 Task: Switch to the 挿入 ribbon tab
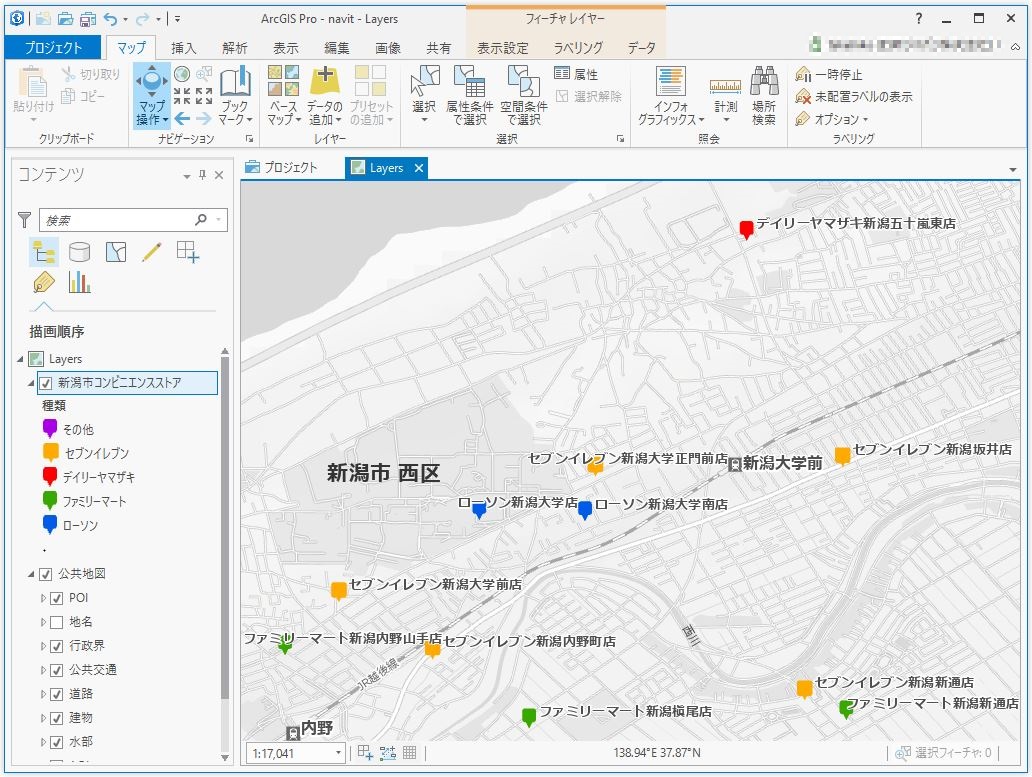click(x=184, y=48)
